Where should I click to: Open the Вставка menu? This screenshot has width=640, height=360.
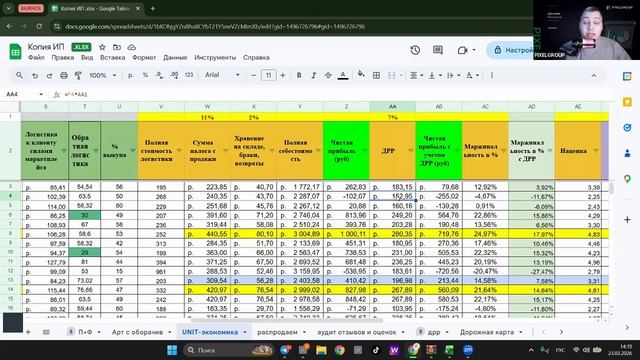(113, 58)
